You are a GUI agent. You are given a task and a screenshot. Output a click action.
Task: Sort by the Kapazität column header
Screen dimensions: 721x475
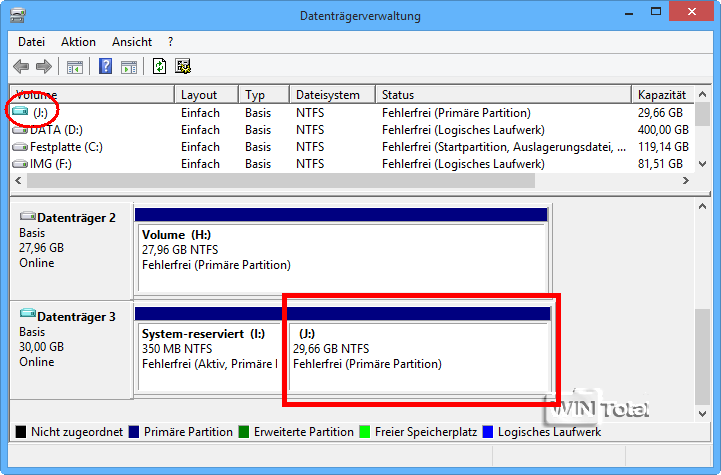(x=663, y=95)
